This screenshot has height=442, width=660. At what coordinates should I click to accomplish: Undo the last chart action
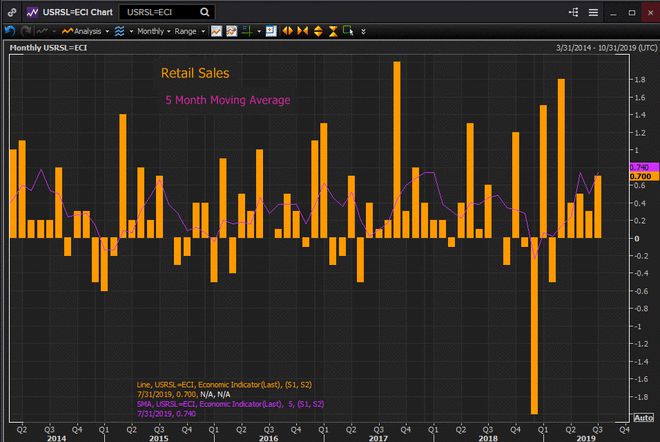(10, 31)
